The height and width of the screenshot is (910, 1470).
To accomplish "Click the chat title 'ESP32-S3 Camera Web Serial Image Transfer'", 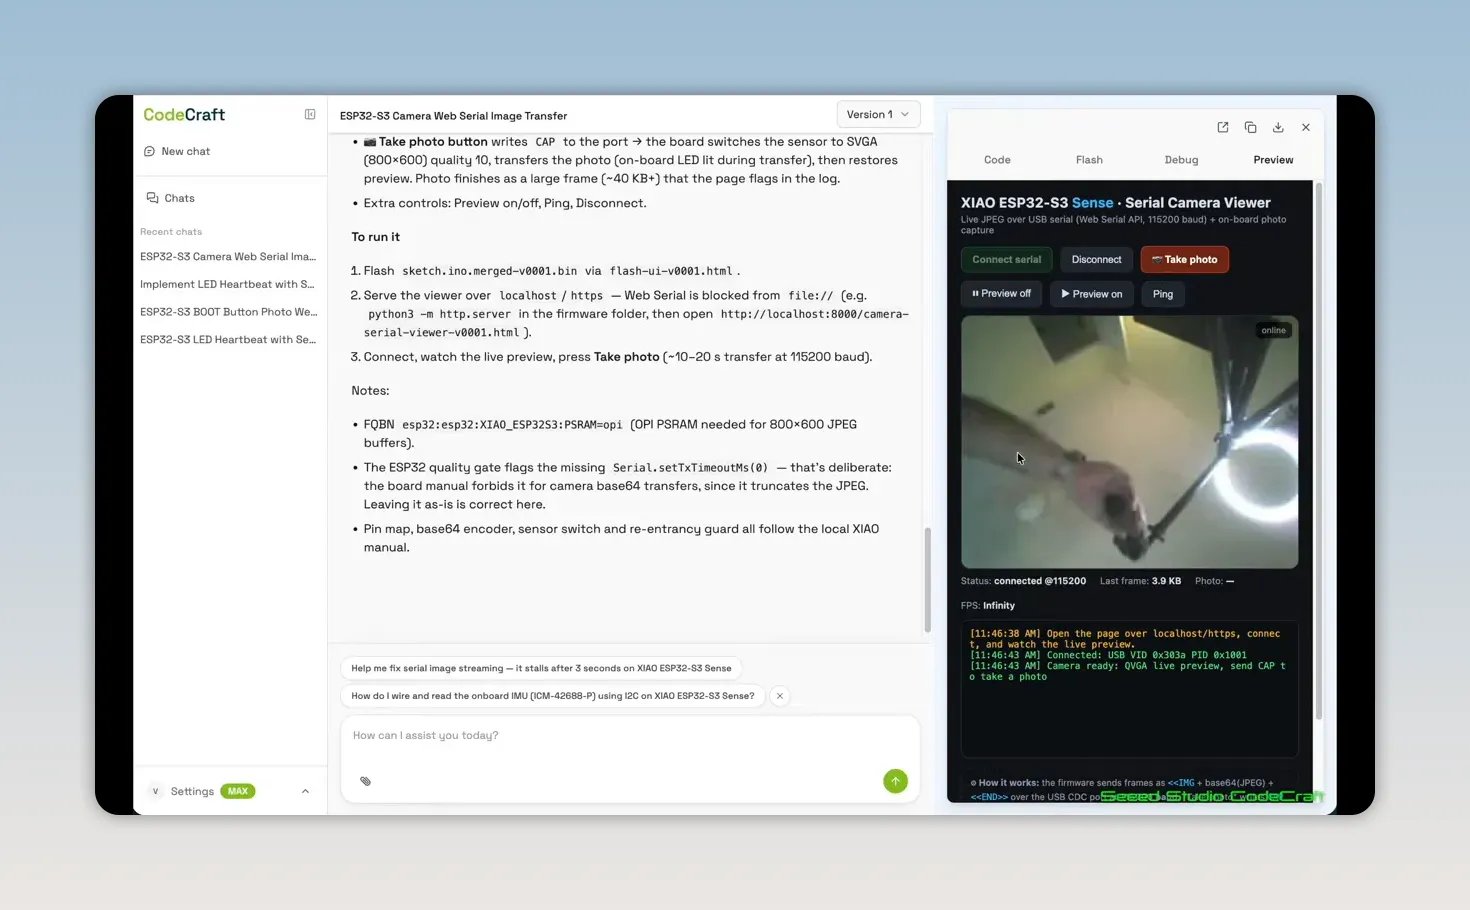I will point(453,116).
